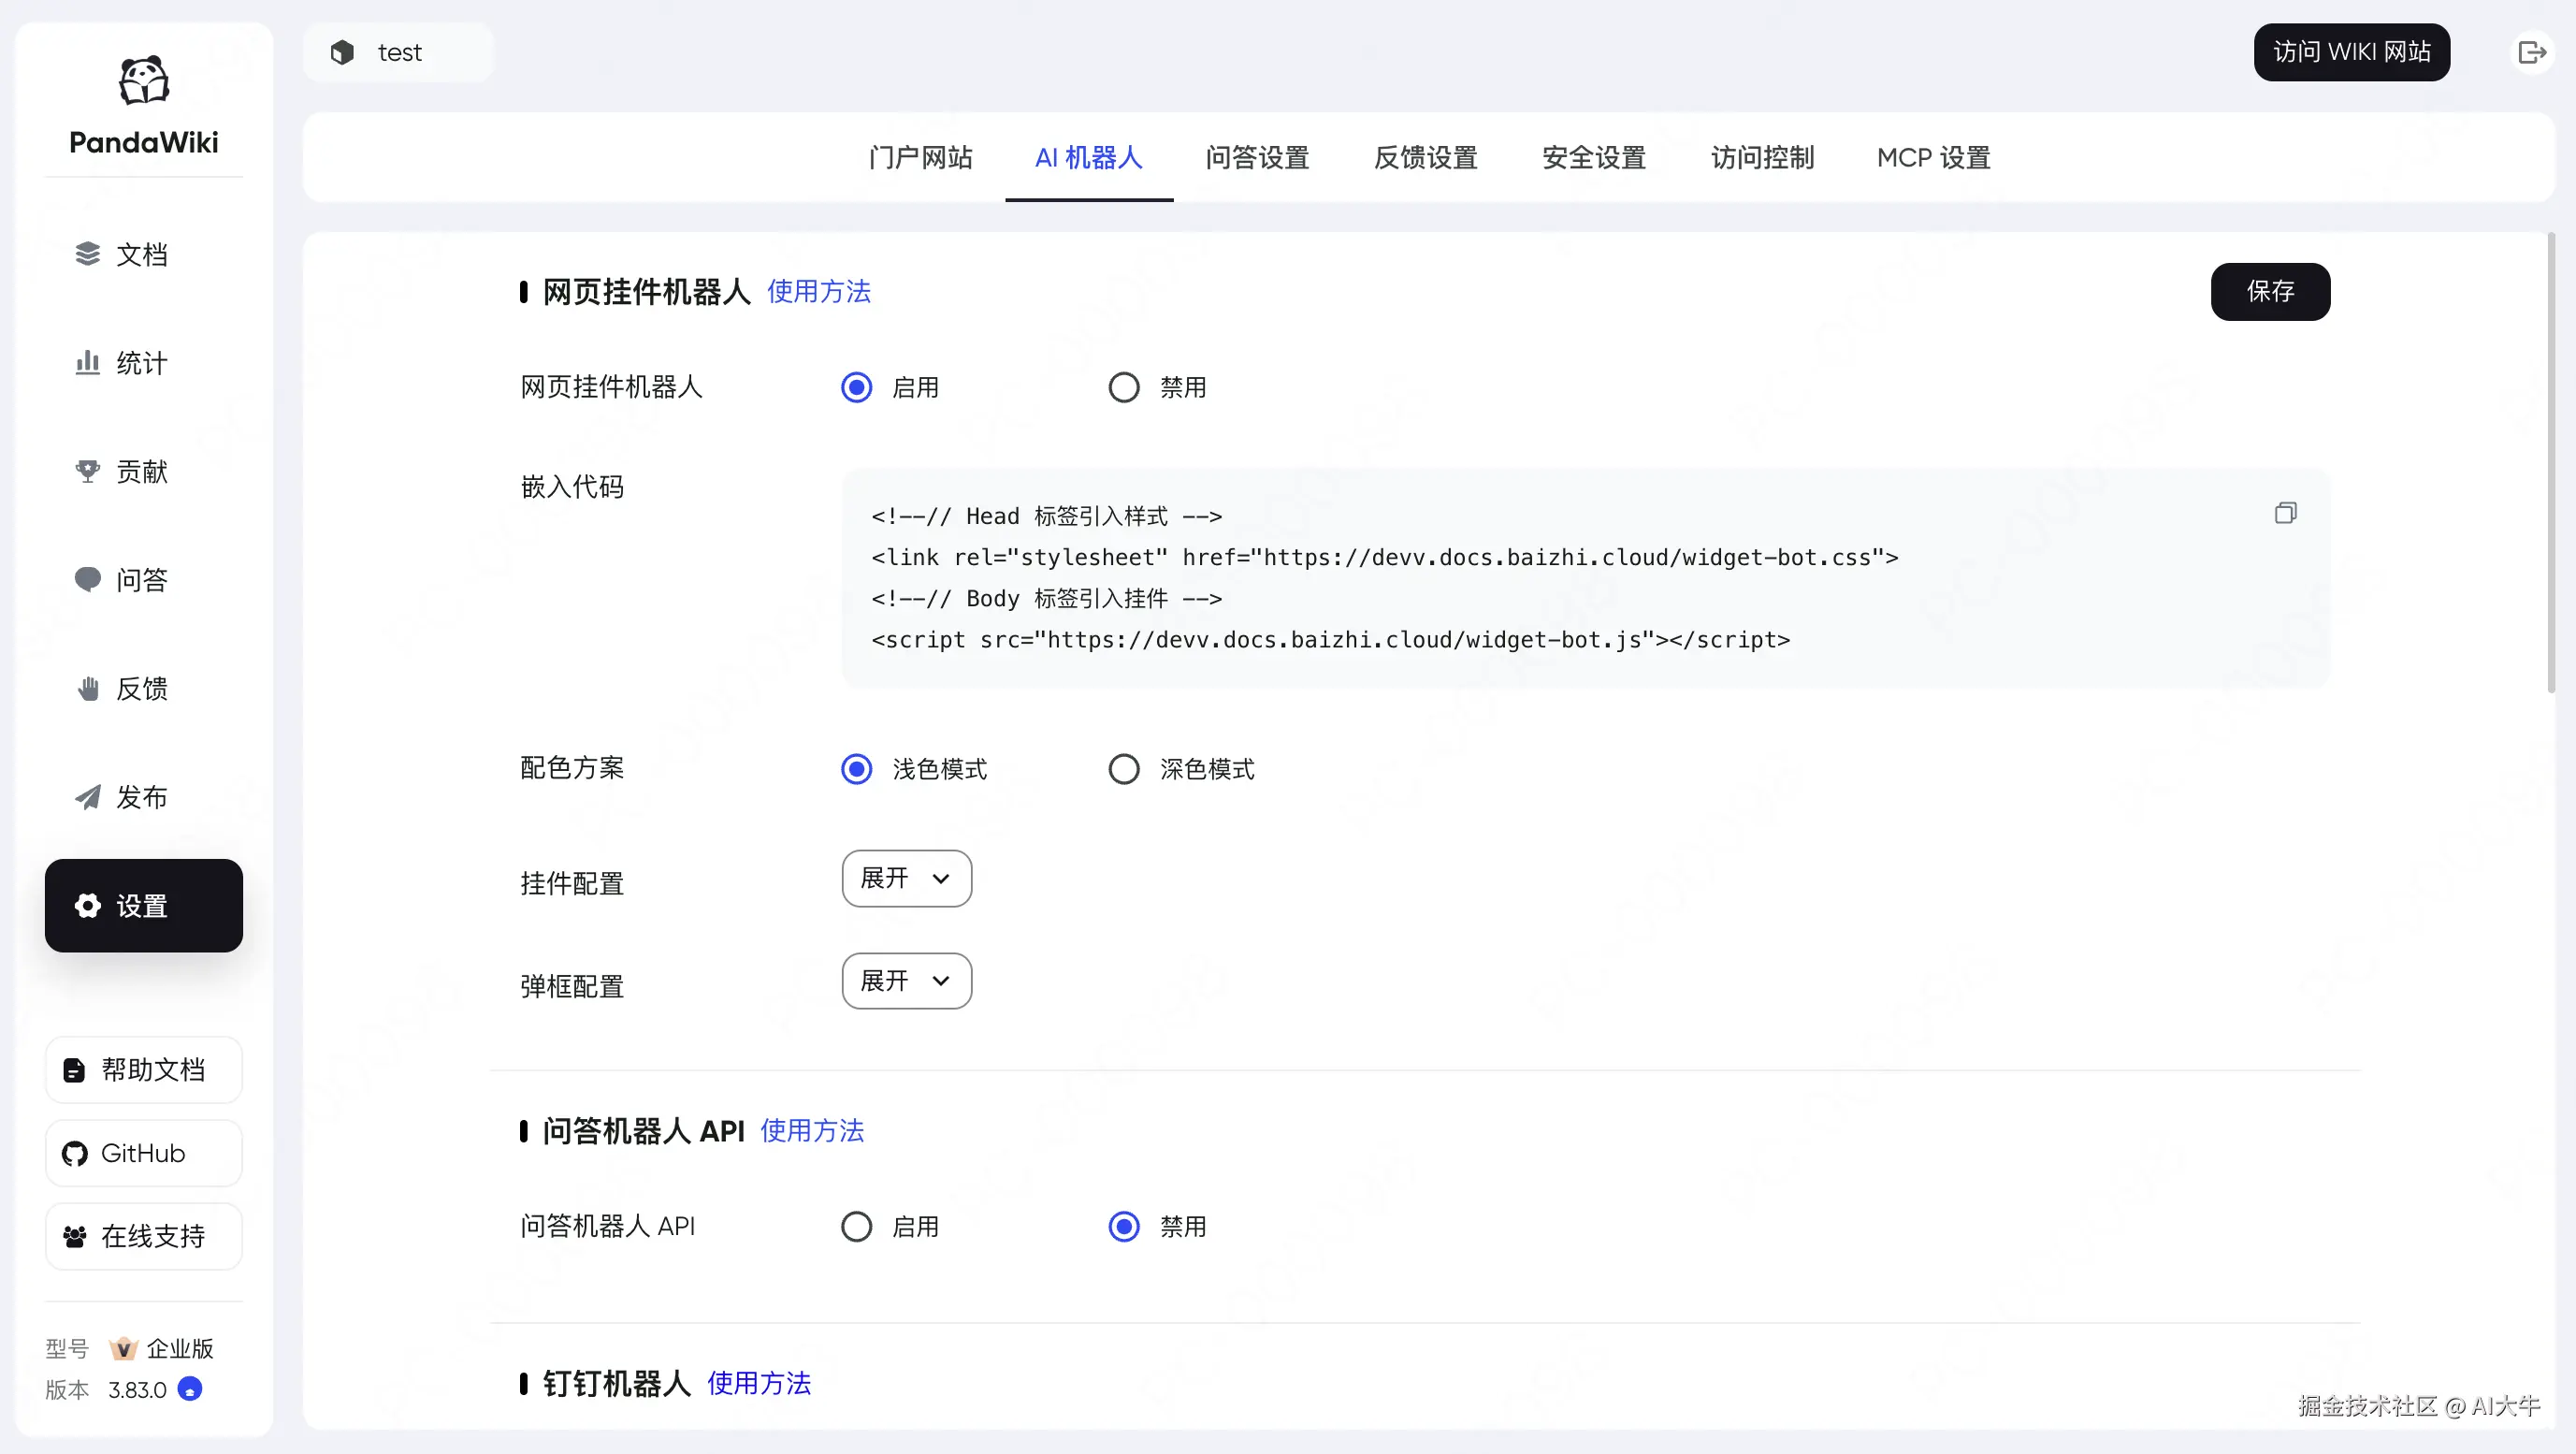Screen dimensions: 2576x1454
Task: Open 使用方法 link for 钉钉机器人
Action: (759, 1383)
